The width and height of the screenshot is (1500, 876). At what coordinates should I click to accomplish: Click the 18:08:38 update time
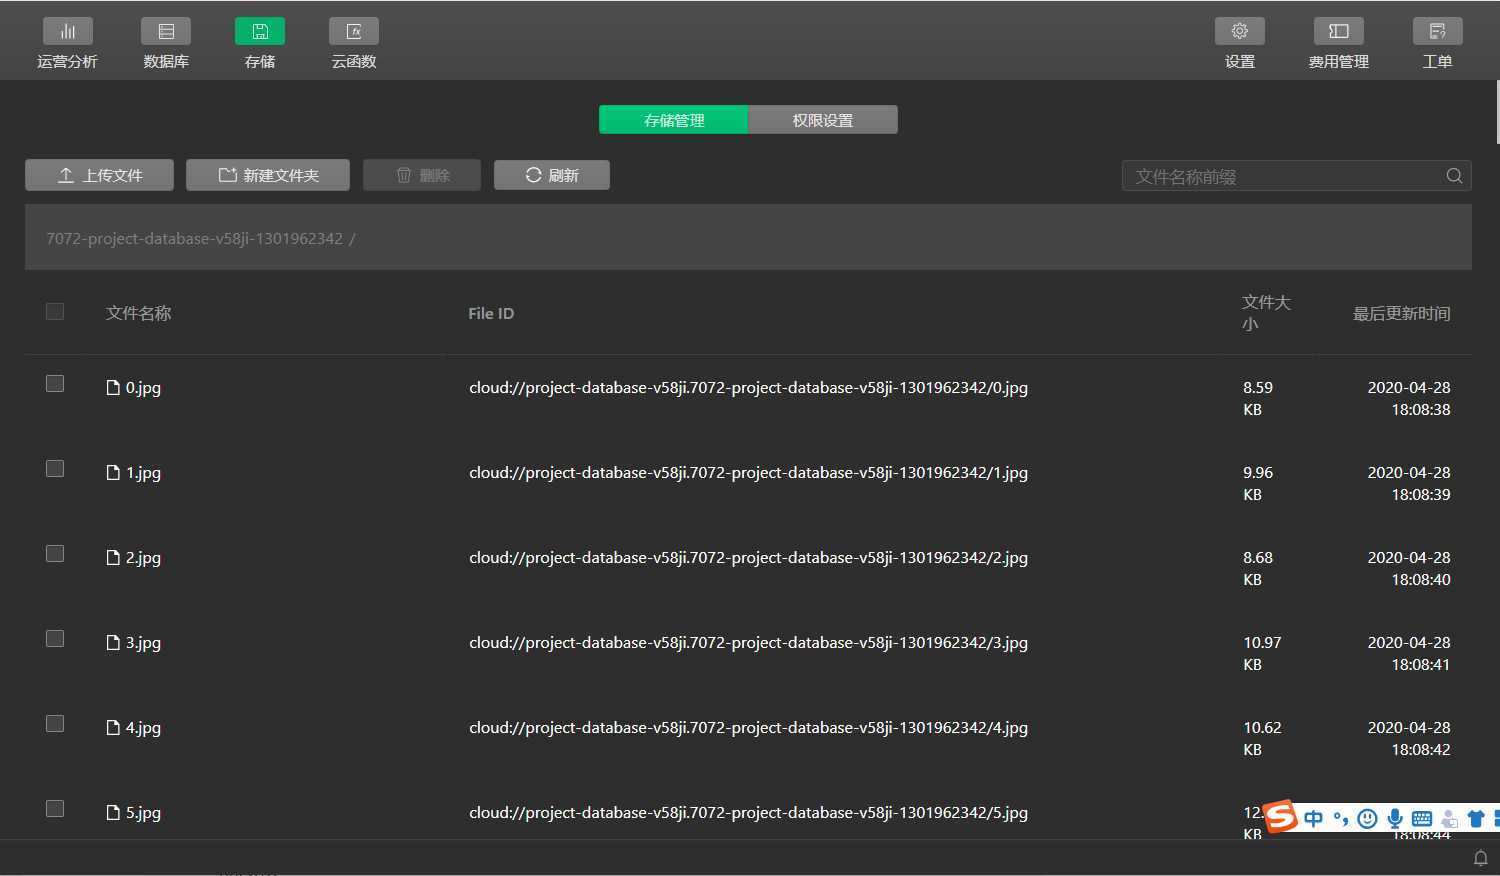pyautogui.click(x=1421, y=410)
